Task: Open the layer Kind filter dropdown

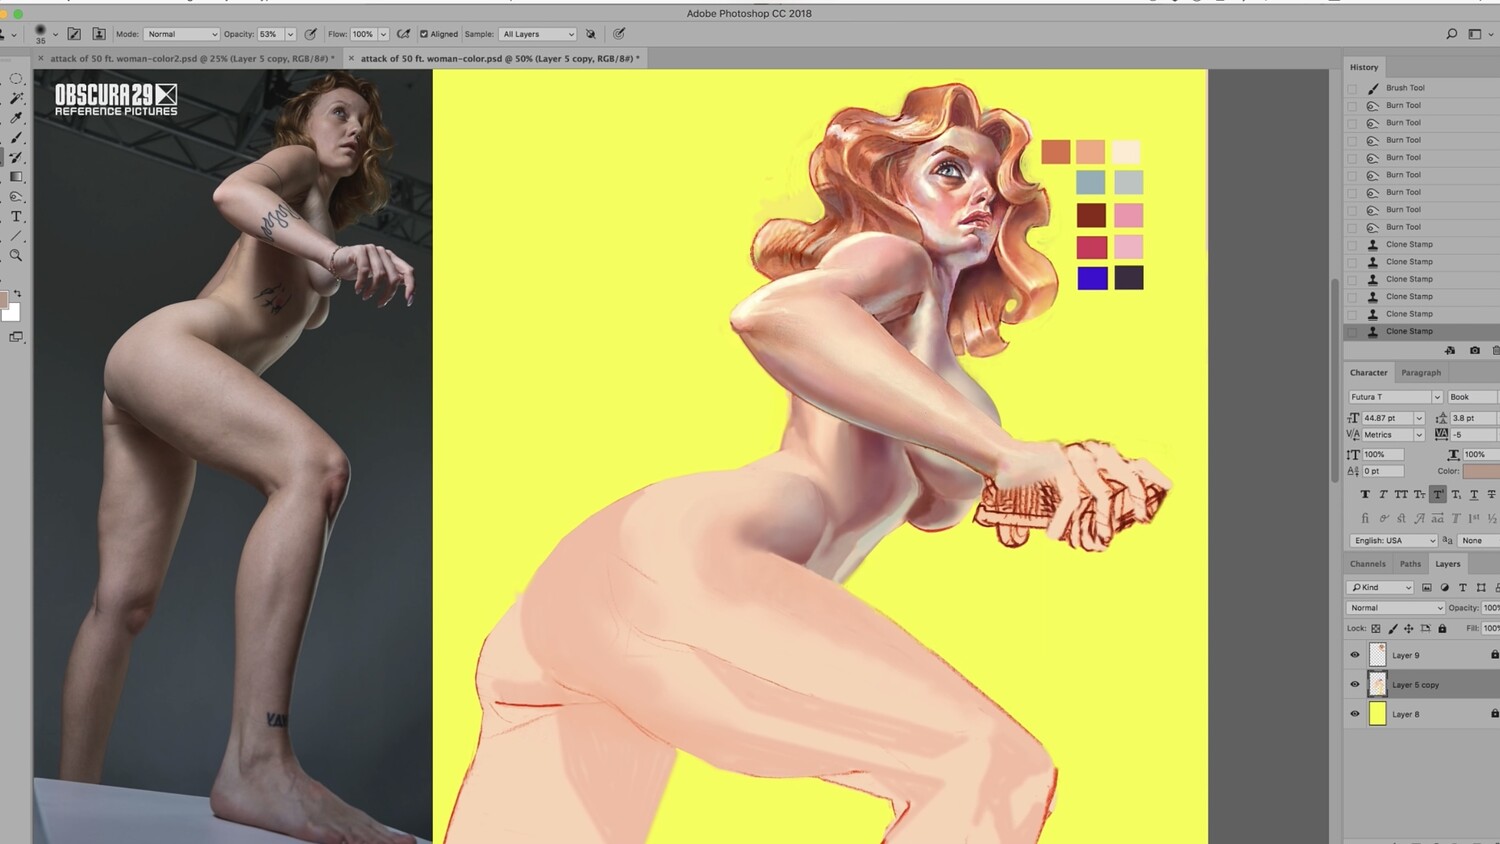Action: point(1380,587)
